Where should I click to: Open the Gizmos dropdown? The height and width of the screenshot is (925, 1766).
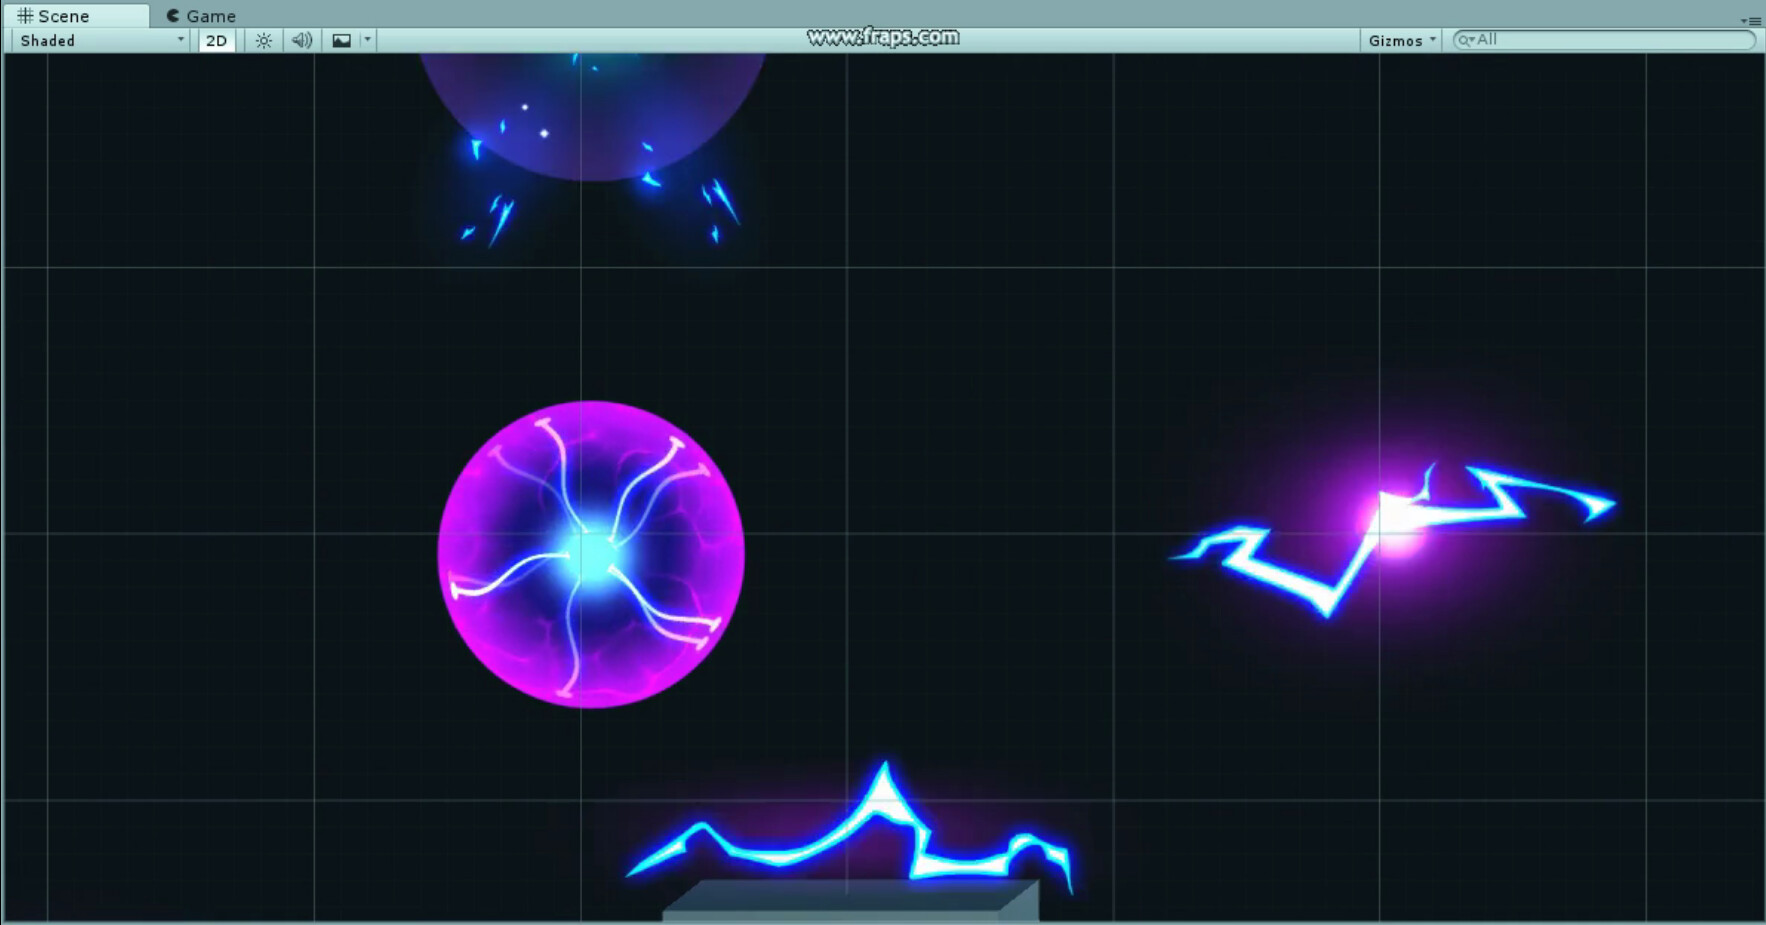click(1400, 40)
